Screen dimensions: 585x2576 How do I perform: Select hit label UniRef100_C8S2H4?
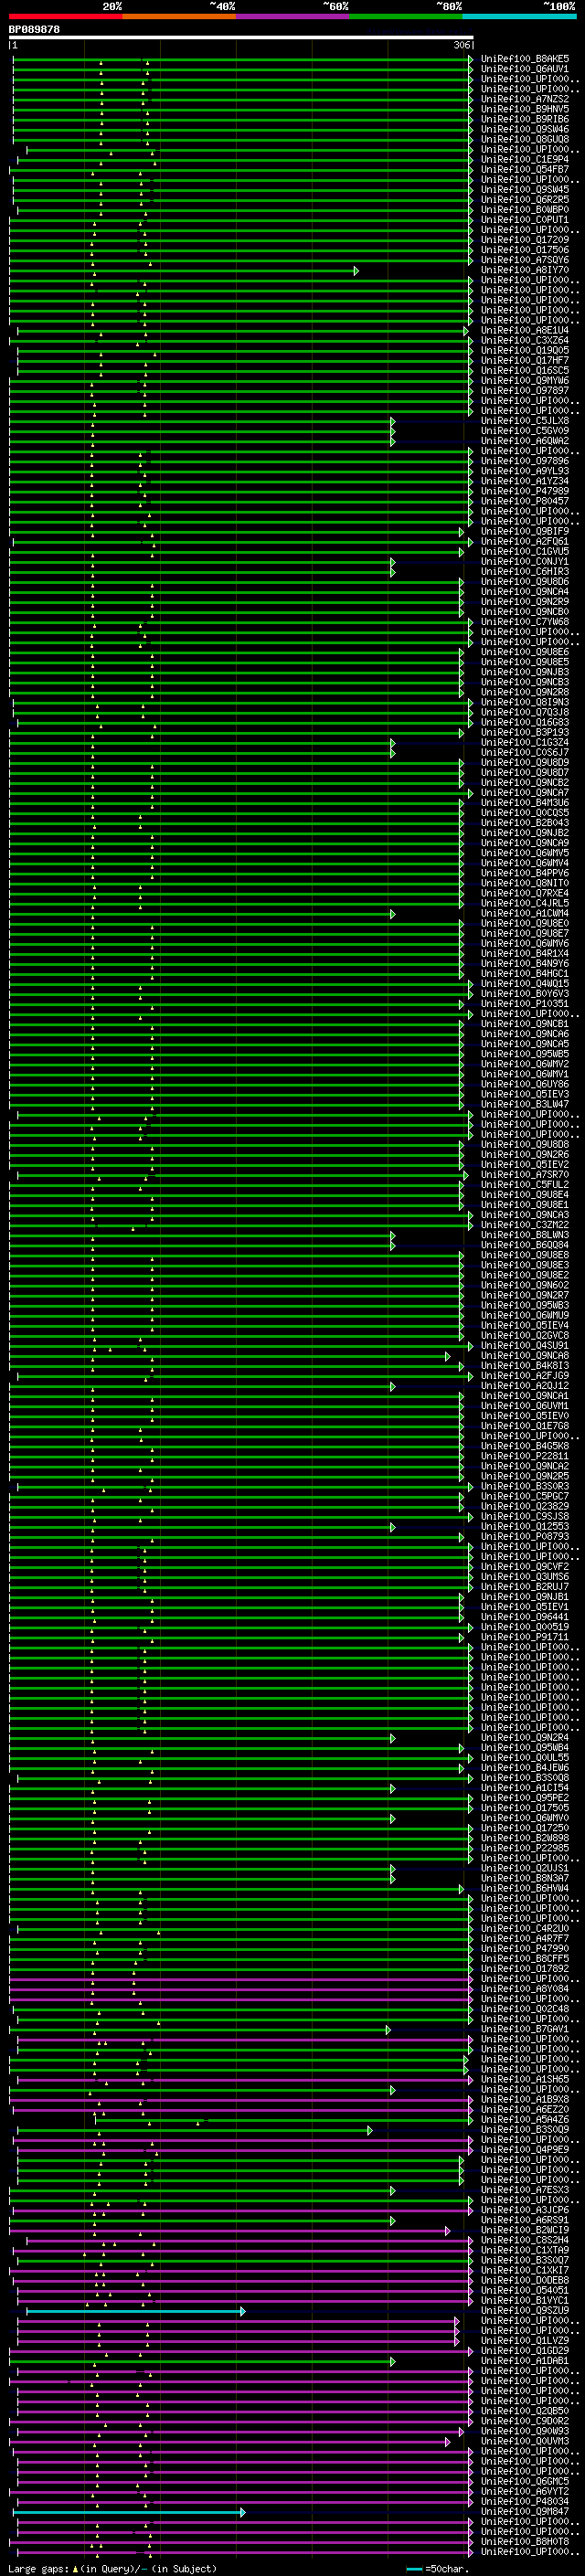pyautogui.click(x=525, y=2240)
